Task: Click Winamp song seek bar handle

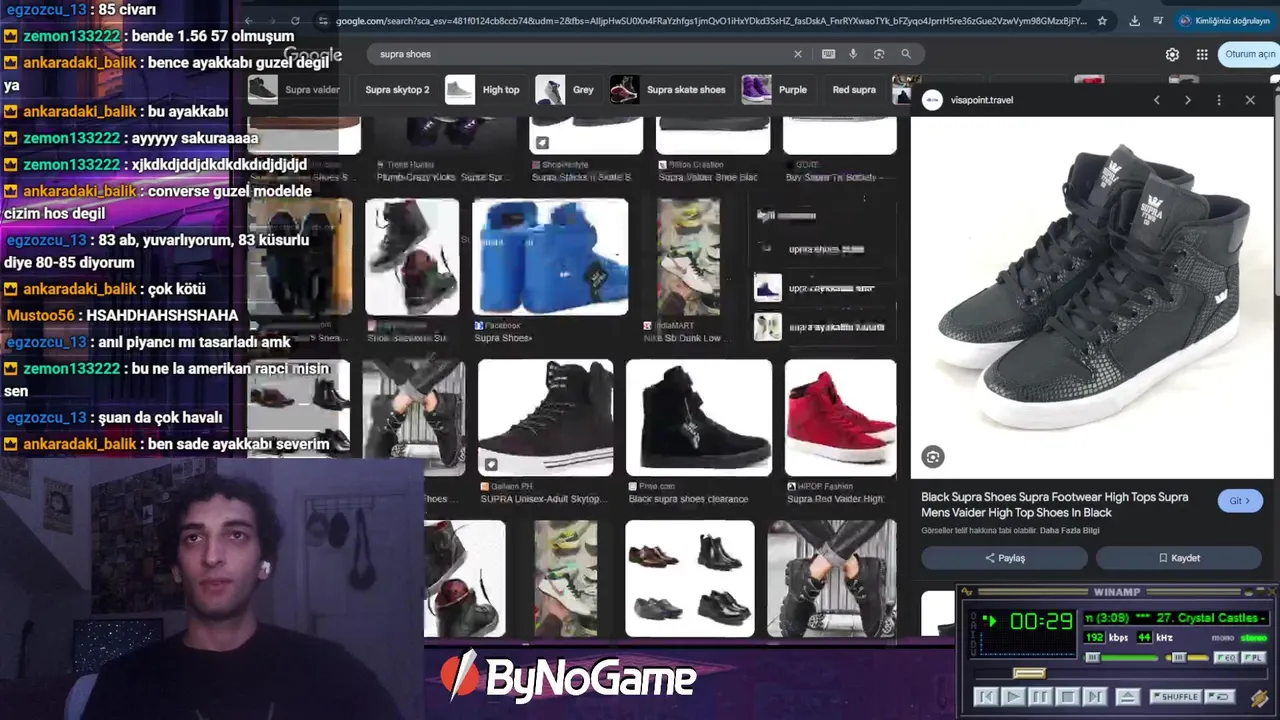Action: coord(1029,674)
